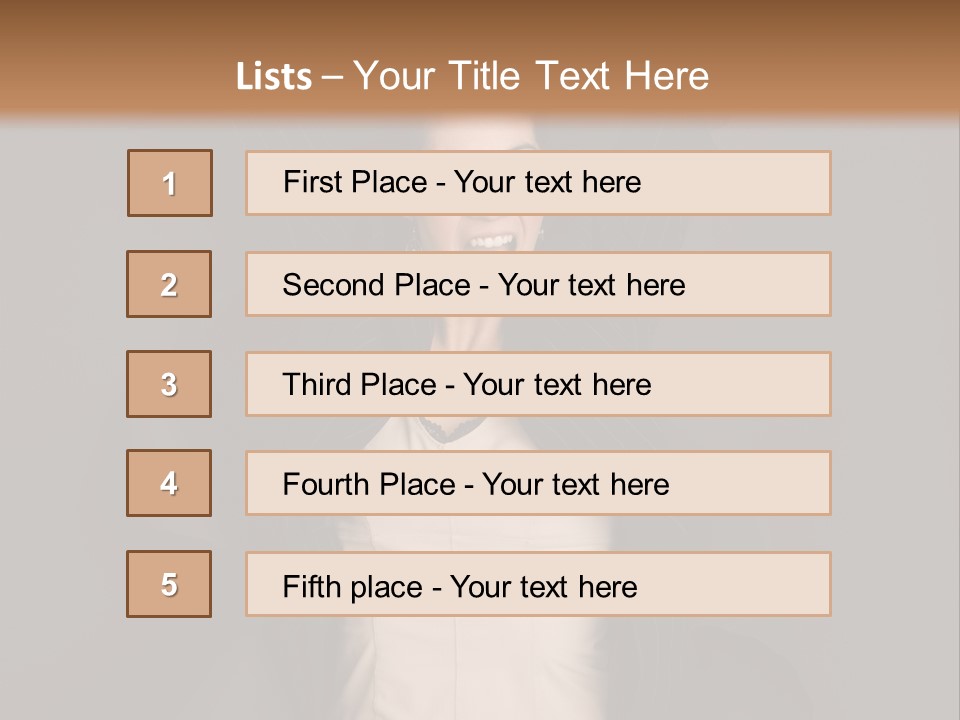Select the Fifth place text bar

538,584
